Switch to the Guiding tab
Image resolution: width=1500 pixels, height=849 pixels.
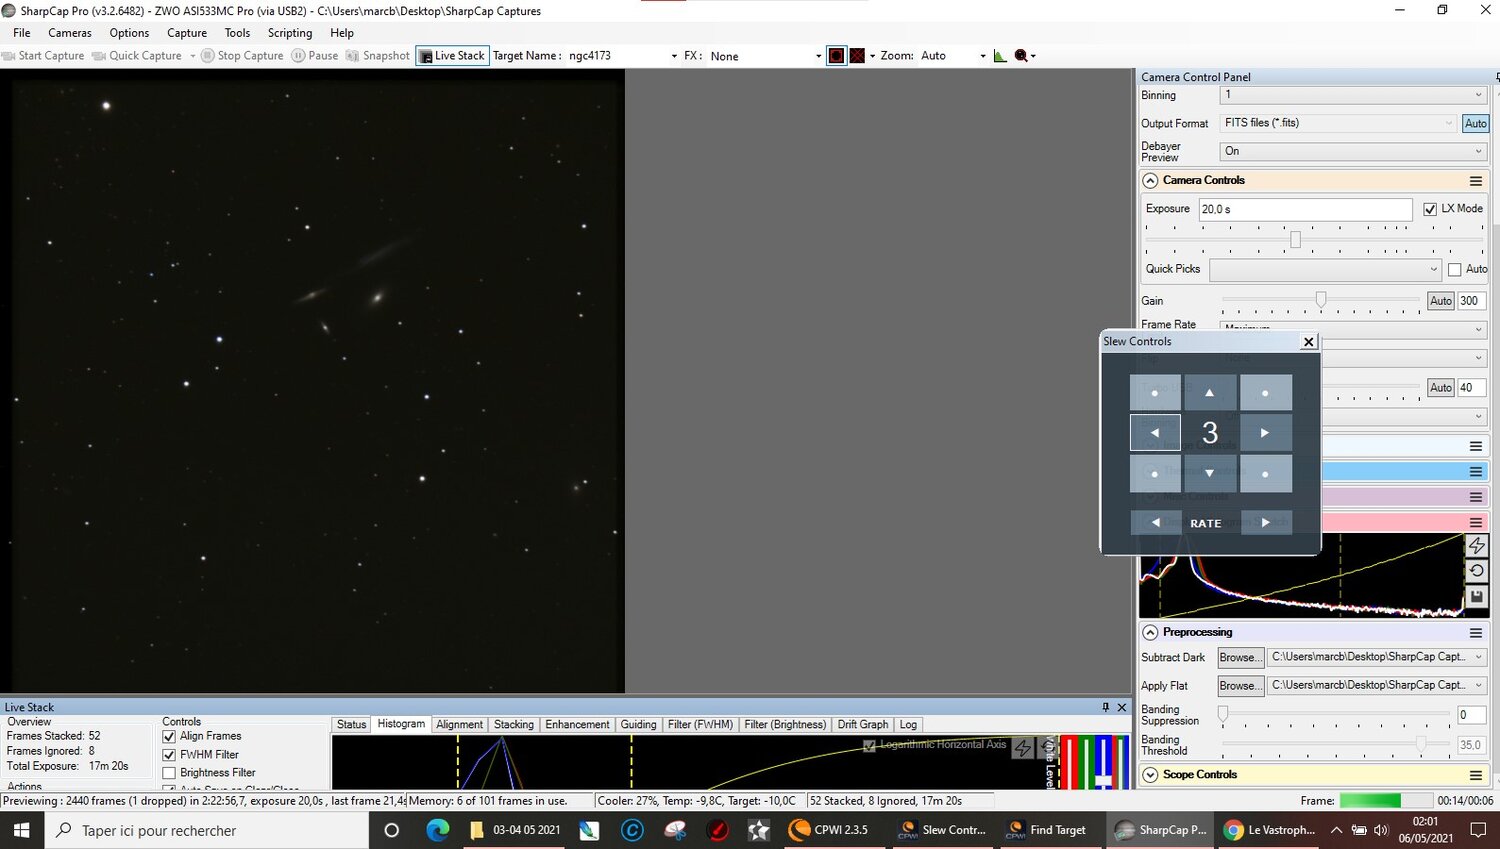point(638,725)
